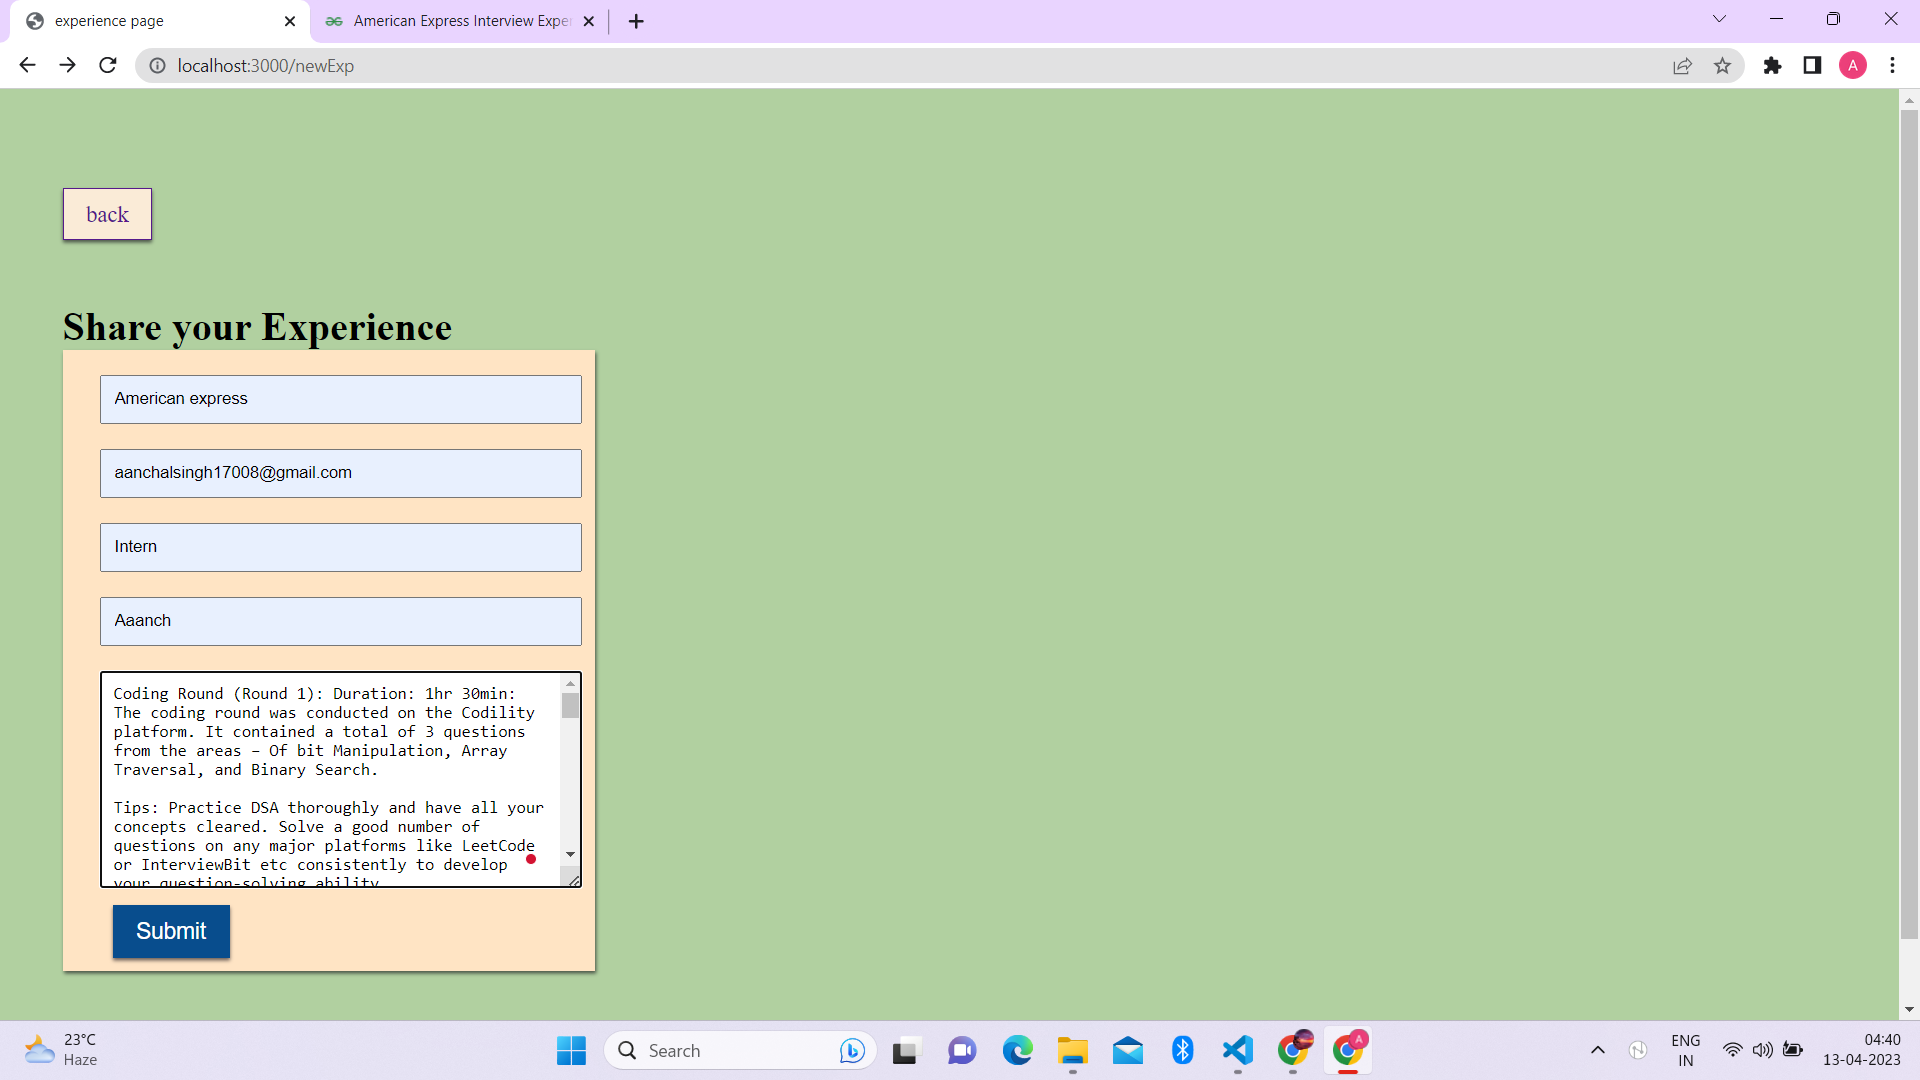View site information icon in address bar
Image resolution: width=1920 pixels, height=1080 pixels.
coord(157,65)
